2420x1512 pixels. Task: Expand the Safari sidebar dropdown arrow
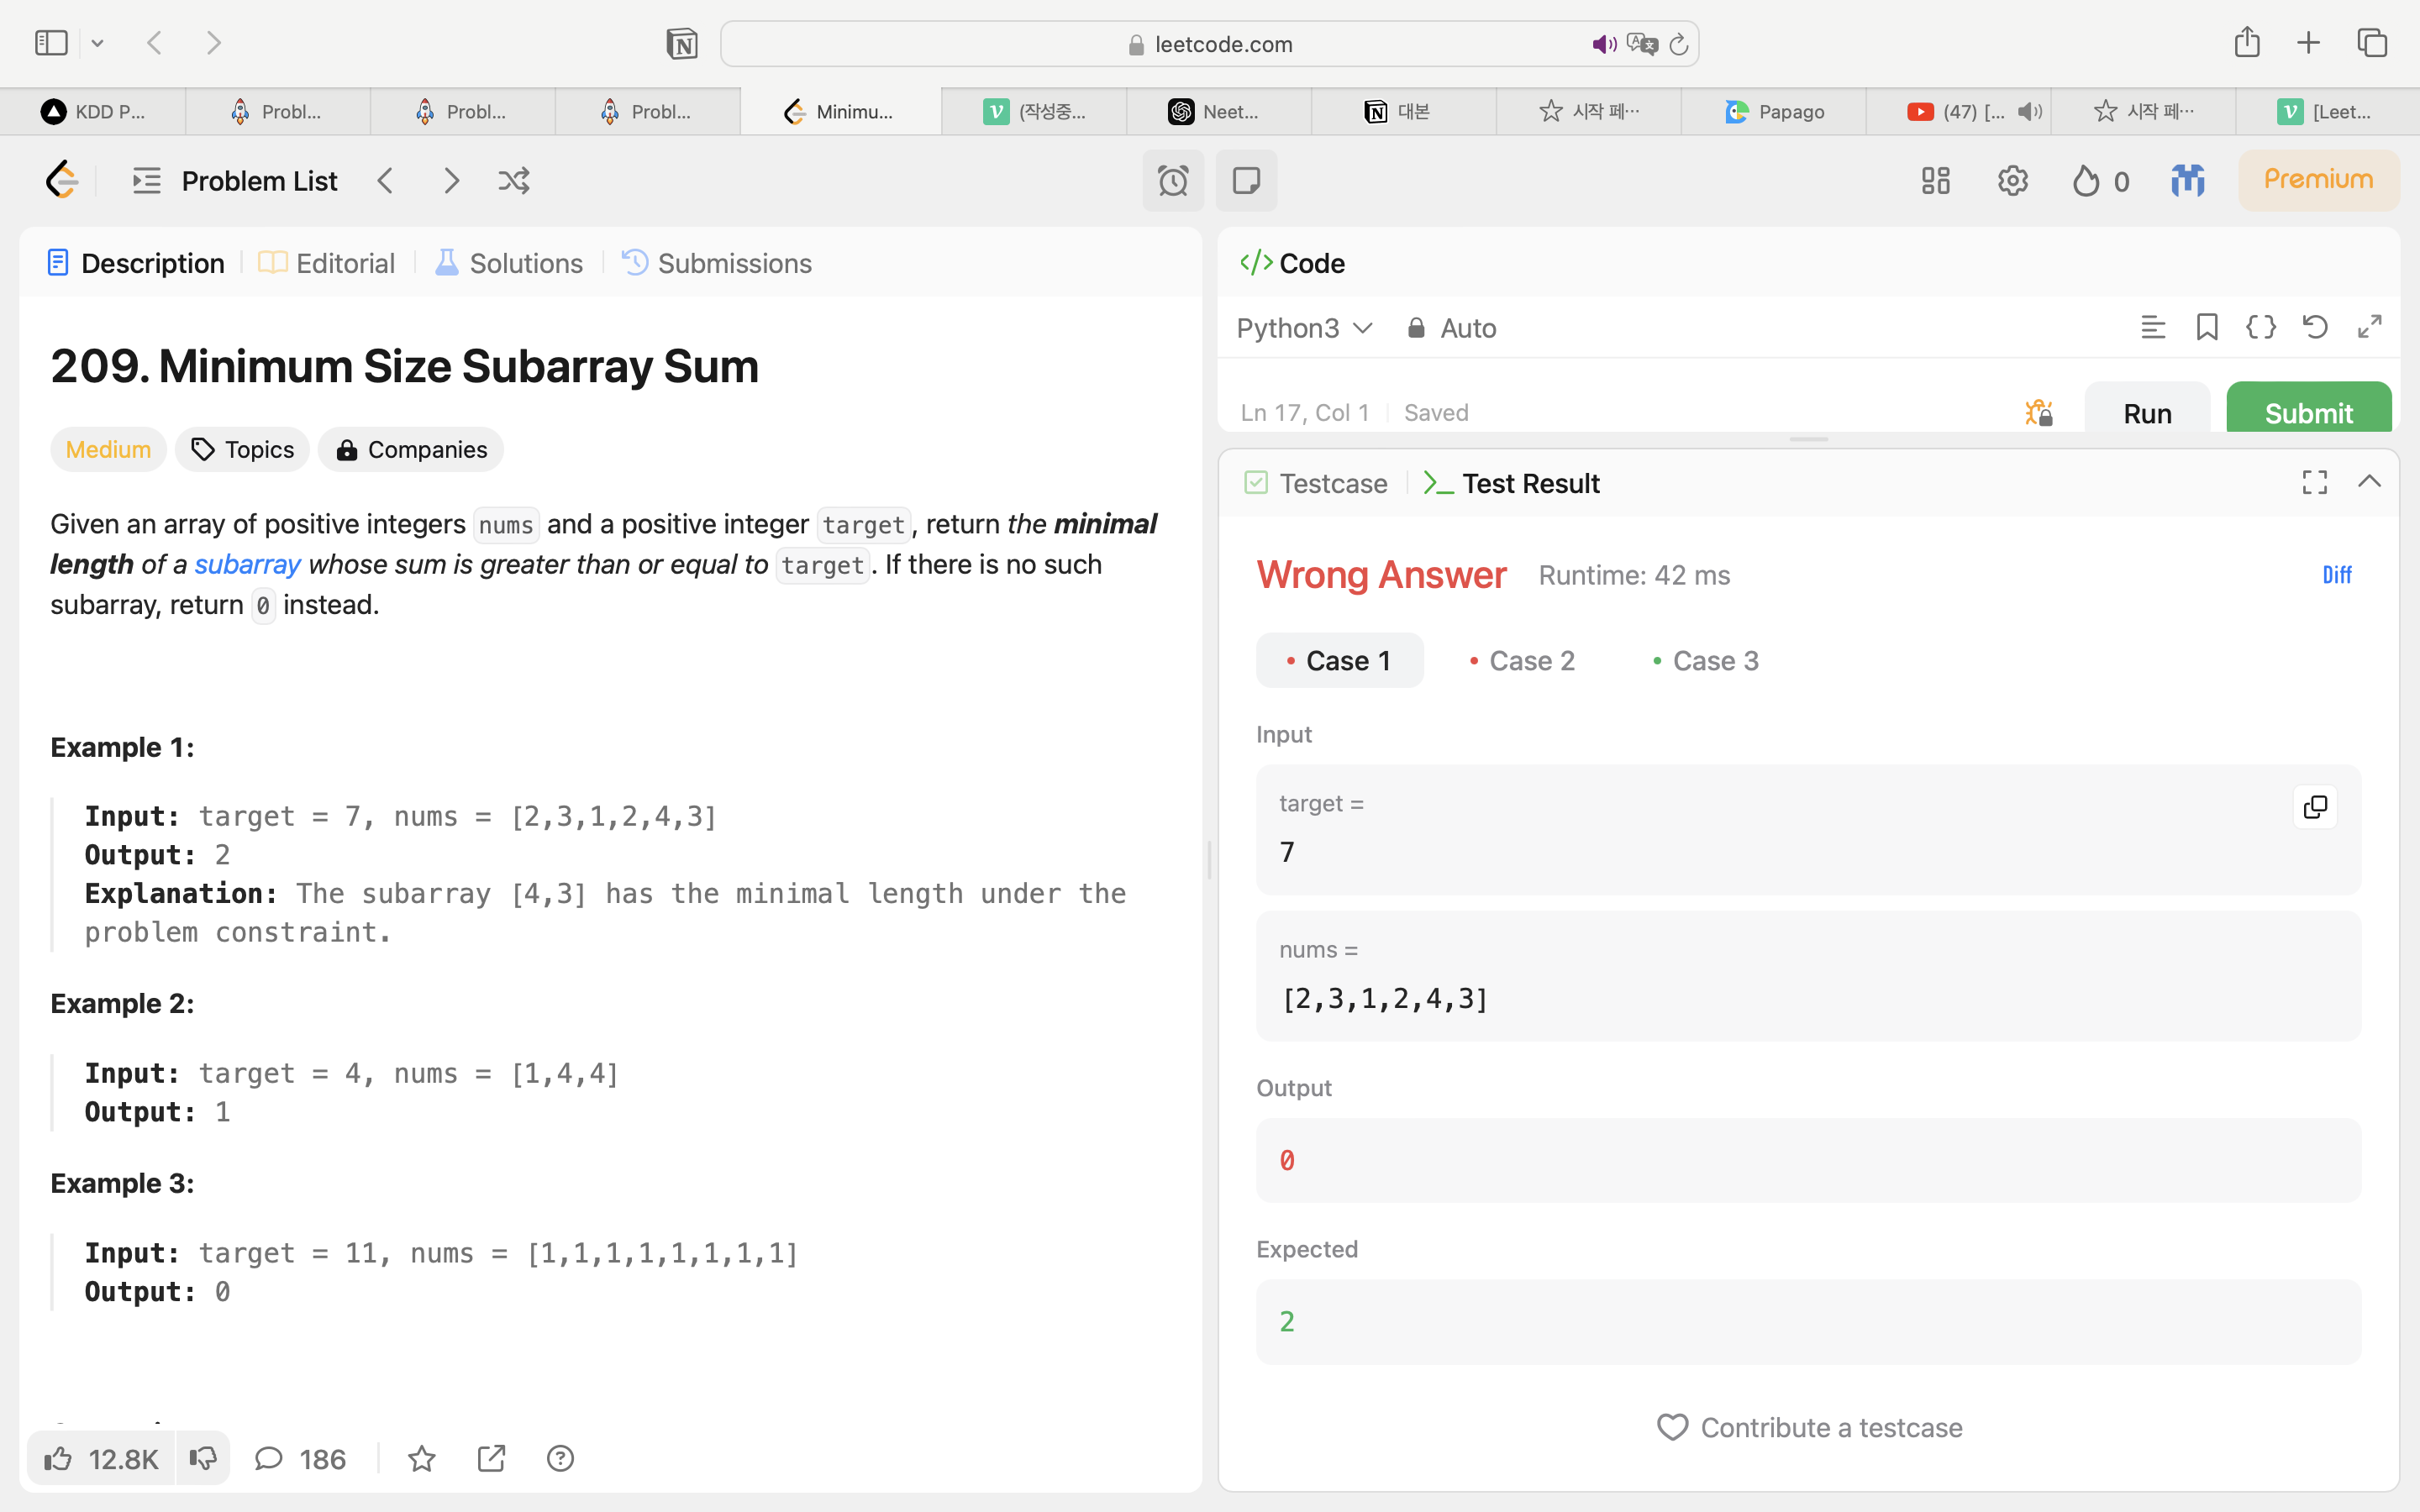97,43
